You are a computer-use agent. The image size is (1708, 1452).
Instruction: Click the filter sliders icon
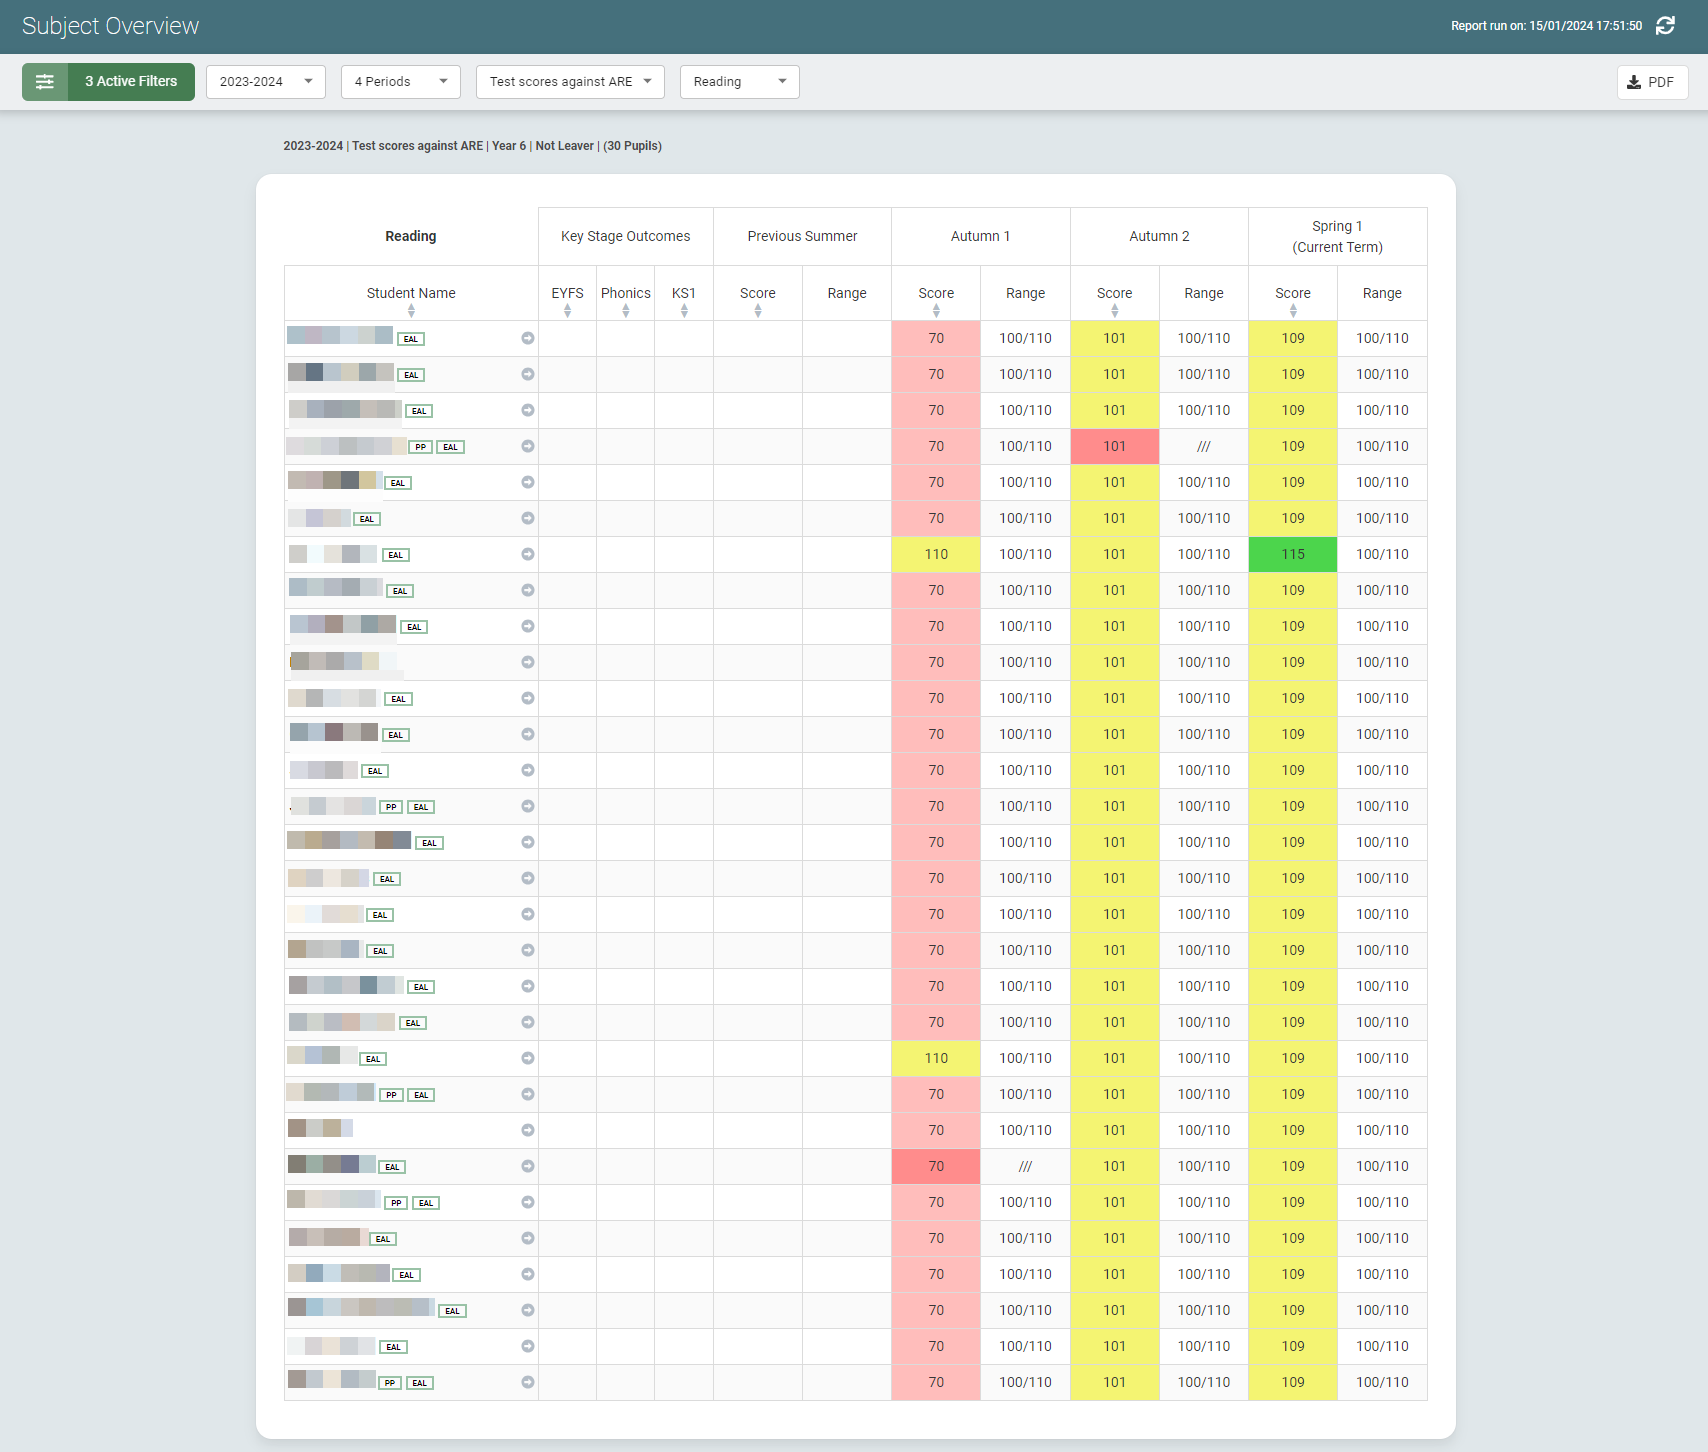[x=45, y=82]
